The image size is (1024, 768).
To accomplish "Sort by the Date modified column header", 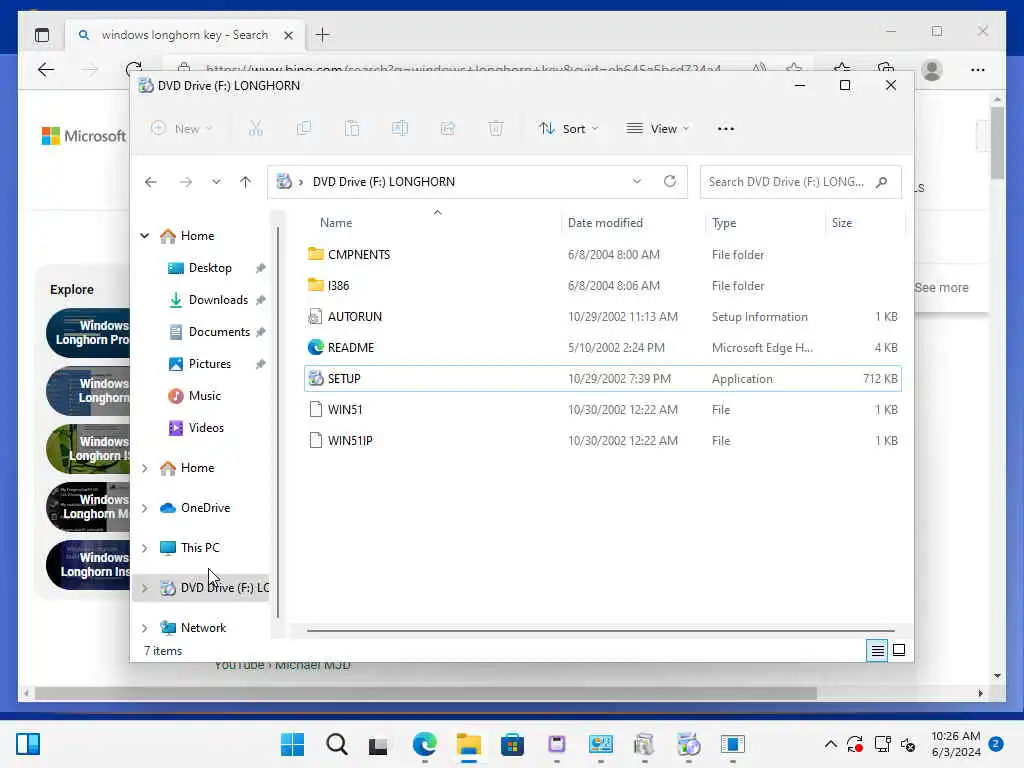I will [632, 223].
